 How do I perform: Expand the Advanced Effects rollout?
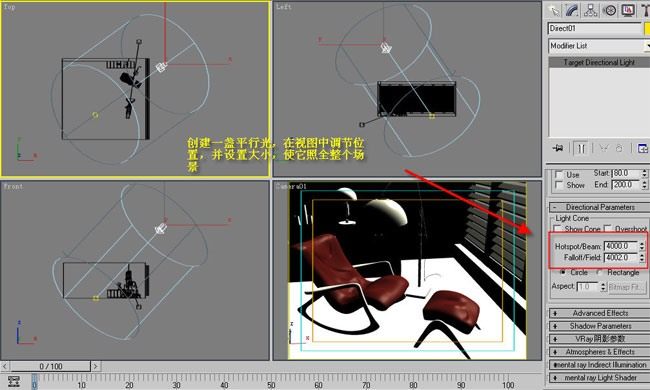point(599,313)
